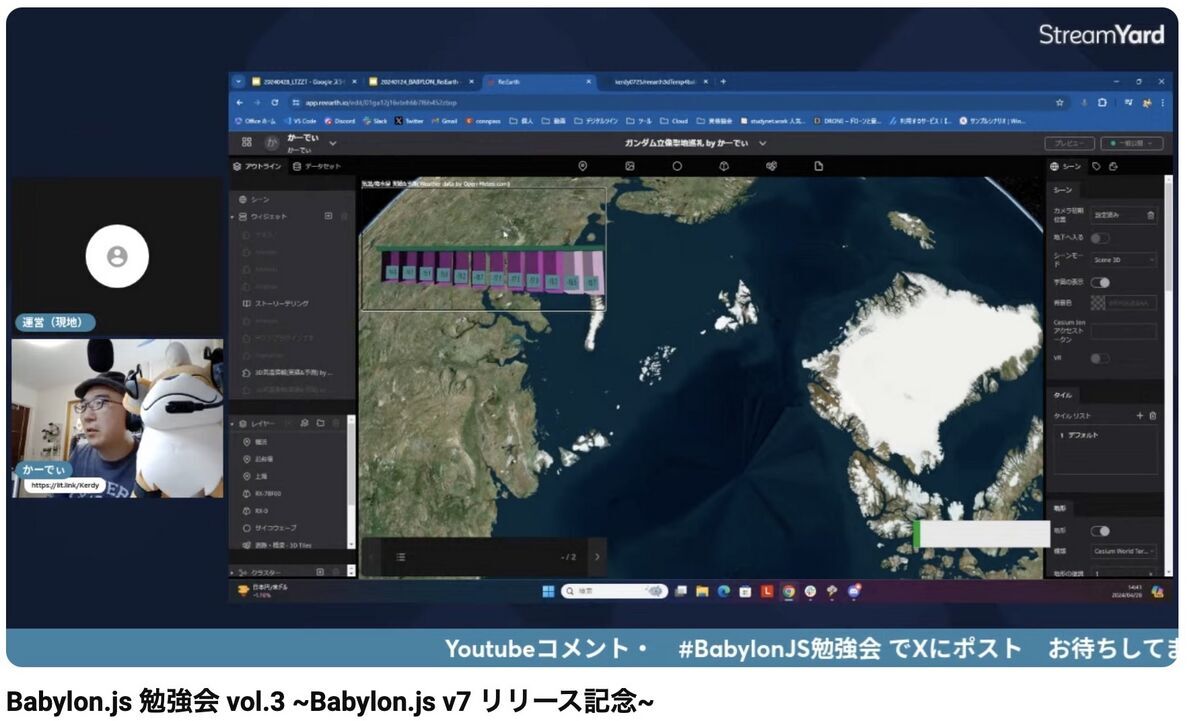Click the add icon in クラスター header
This screenshot has height=721, width=1200.
point(321,572)
